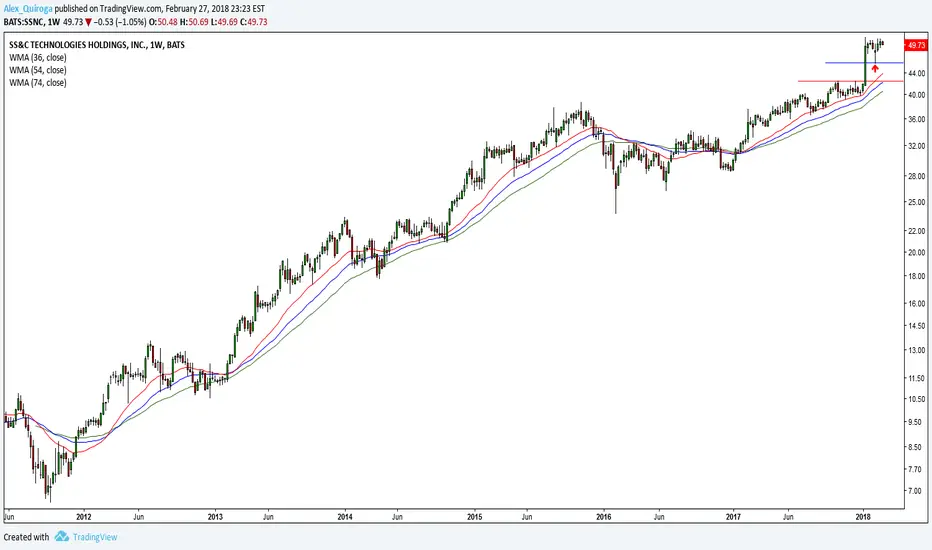Click the 11.50 price axis label

click(917, 378)
